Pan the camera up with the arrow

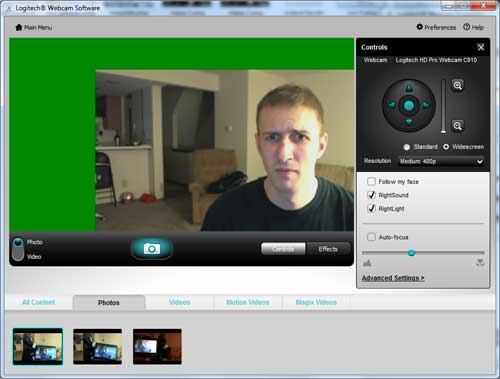click(x=409, y=89)
